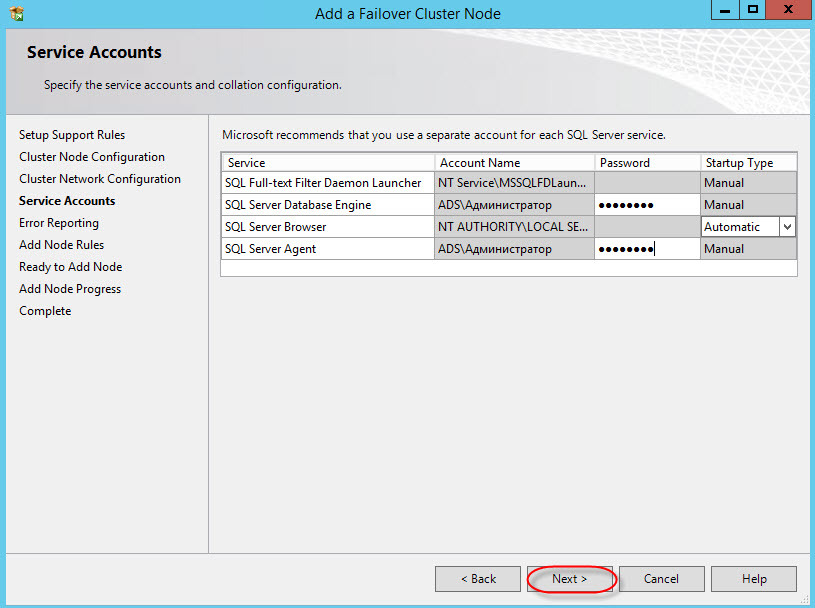Screen dimensions: 815x608
Task: Click the SQL Server Agent password field
Action: tap(646, 249)
